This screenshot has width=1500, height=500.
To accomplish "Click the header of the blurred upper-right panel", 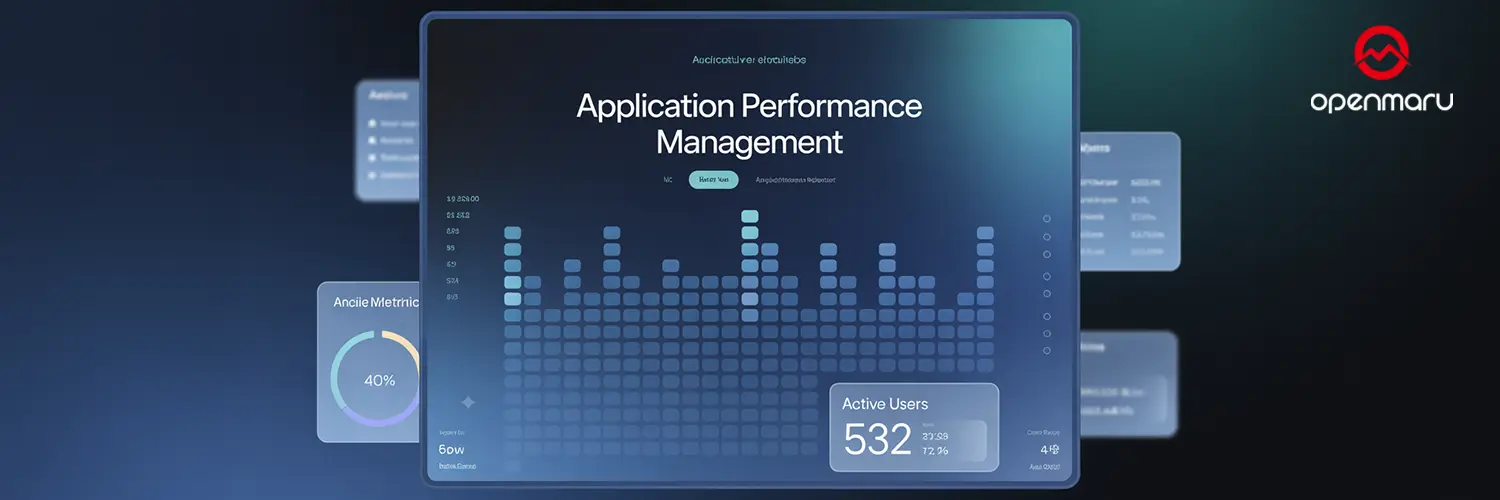I will [x=1097, y=148].
